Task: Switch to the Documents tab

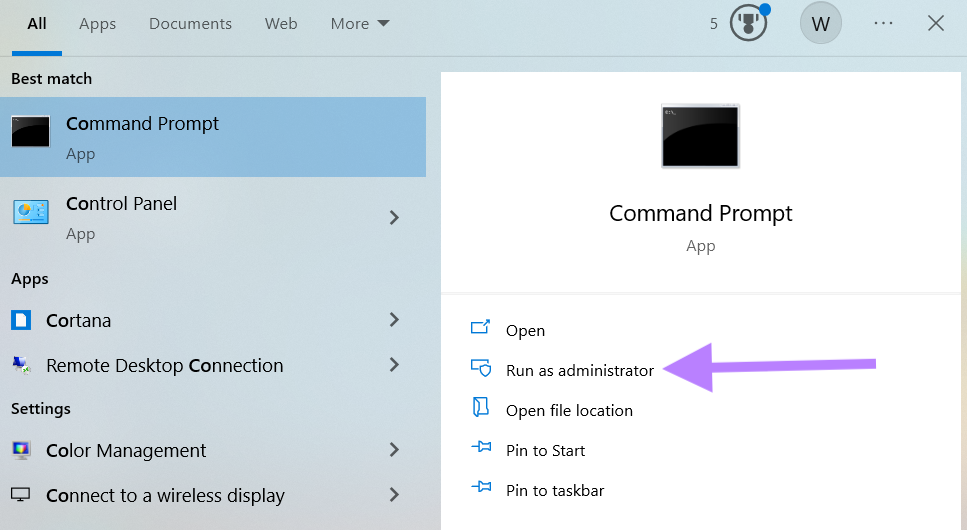Action: [x=191, y=23]
